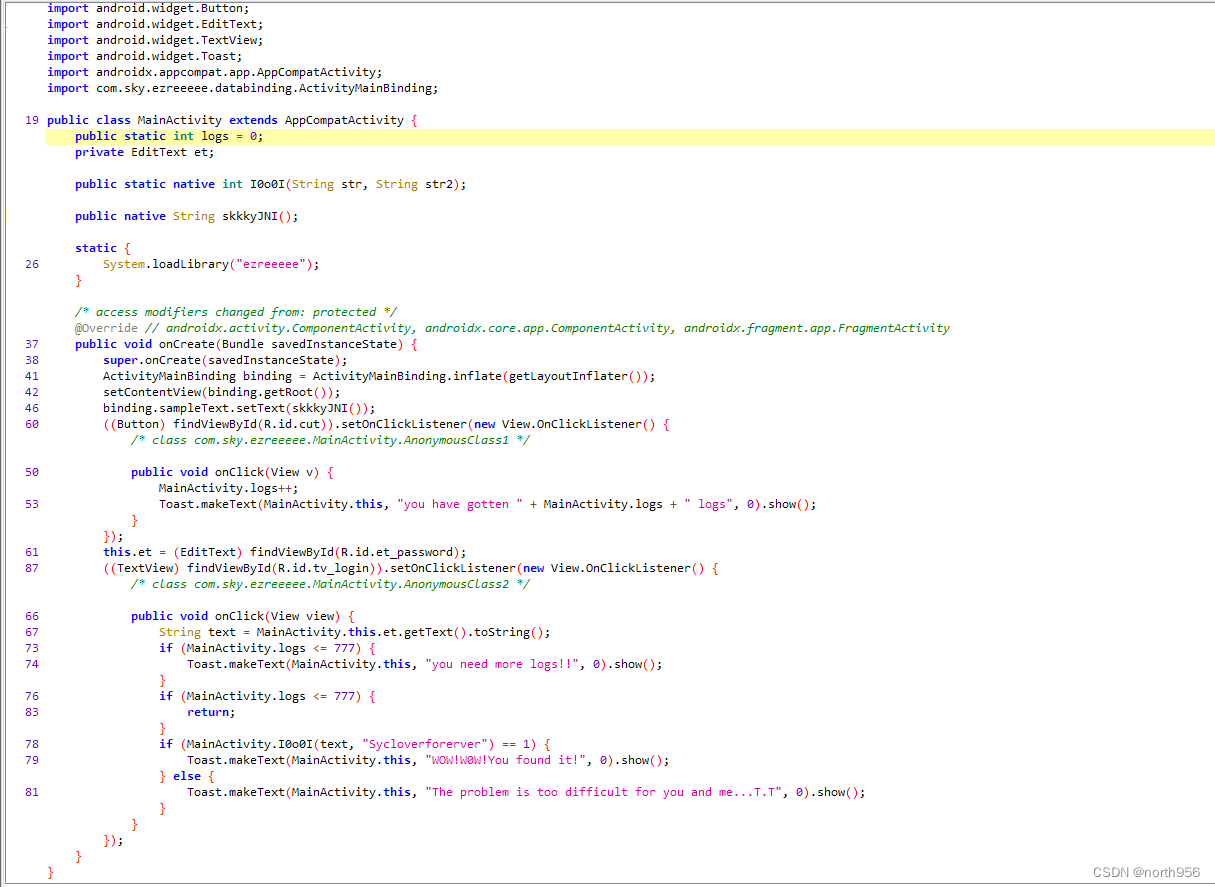Click the "ezreeeee" library name string

[272, 263]
